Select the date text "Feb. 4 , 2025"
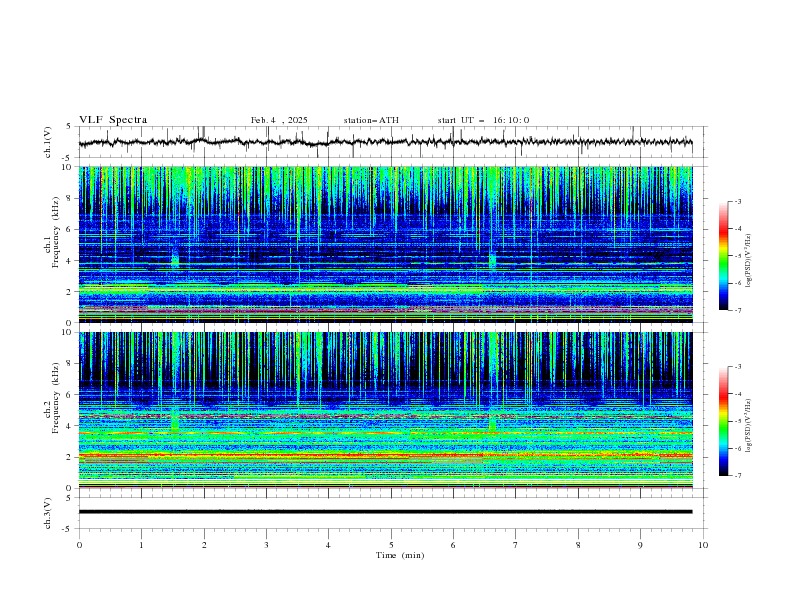Screen dimensions: 792x612 [x=279, y=120]
